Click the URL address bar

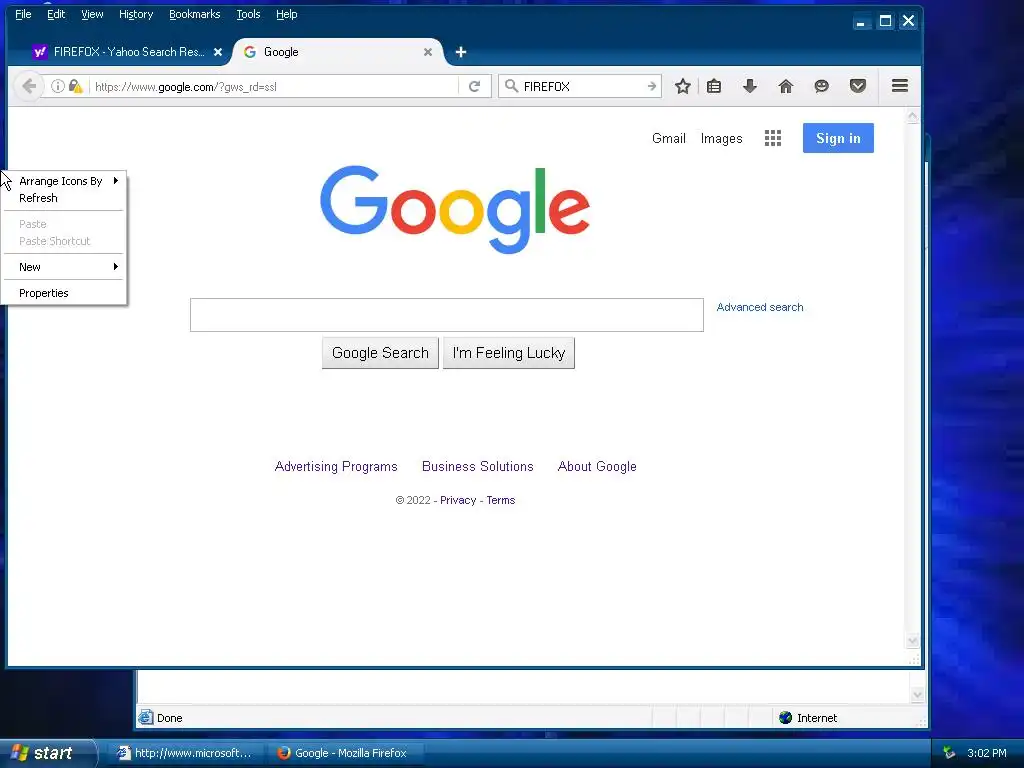click(x=274, y=86)
